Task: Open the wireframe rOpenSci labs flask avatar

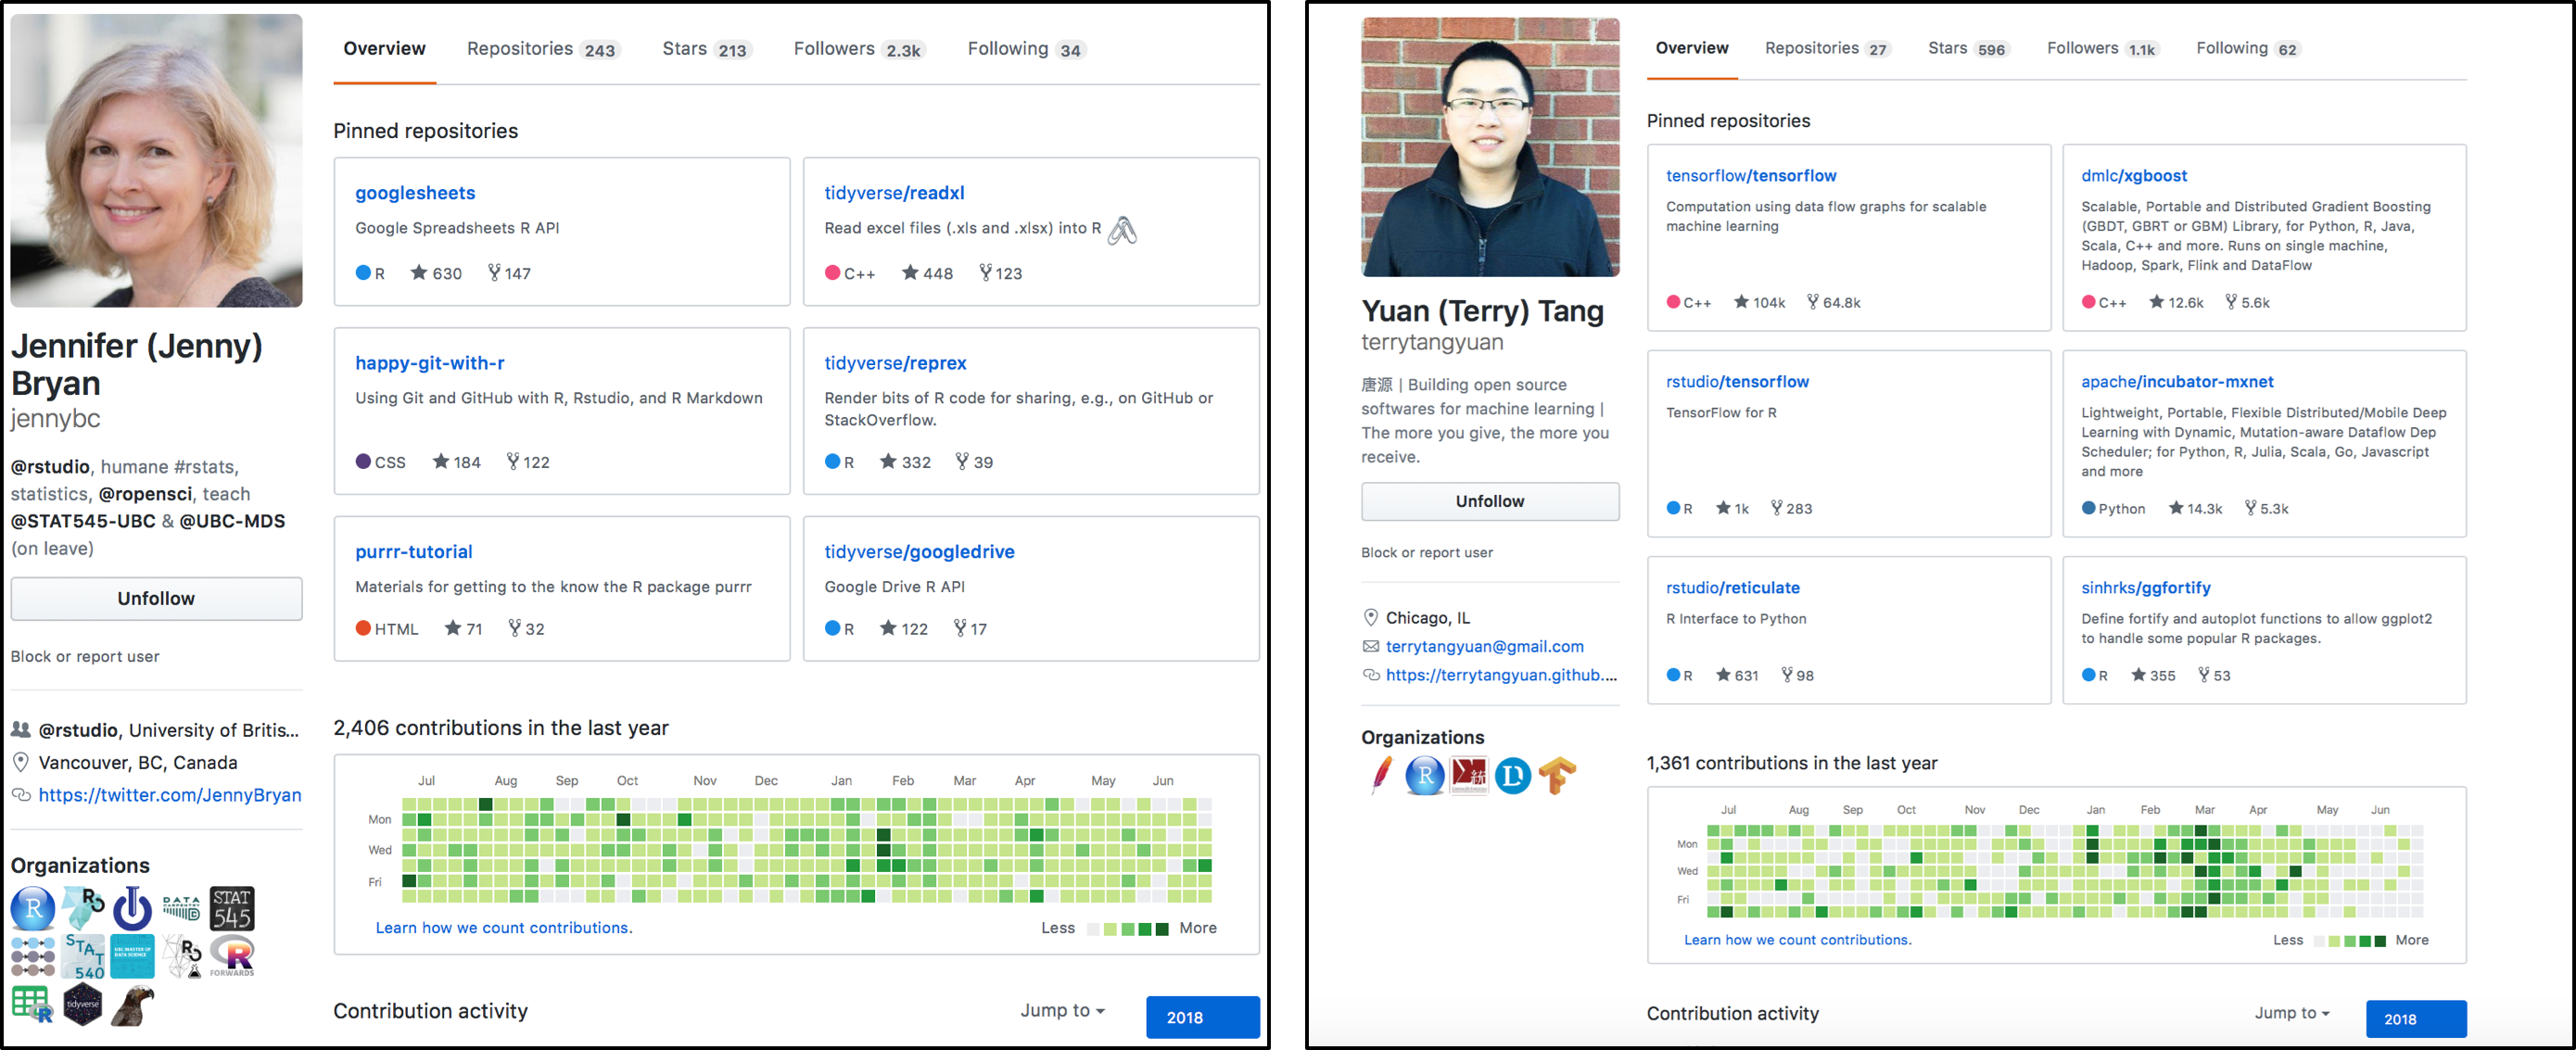Action: click(x=182, y=957)
